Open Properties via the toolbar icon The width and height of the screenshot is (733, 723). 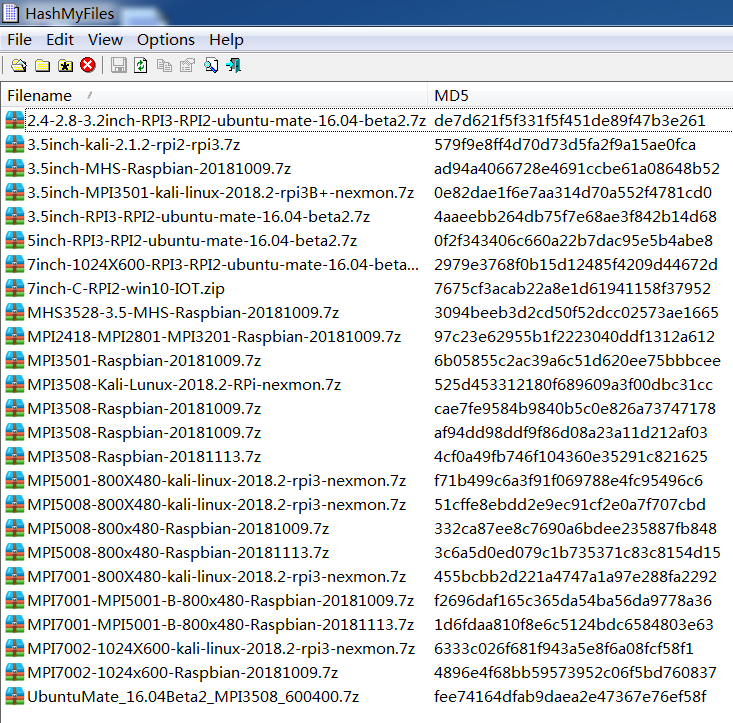187,66
